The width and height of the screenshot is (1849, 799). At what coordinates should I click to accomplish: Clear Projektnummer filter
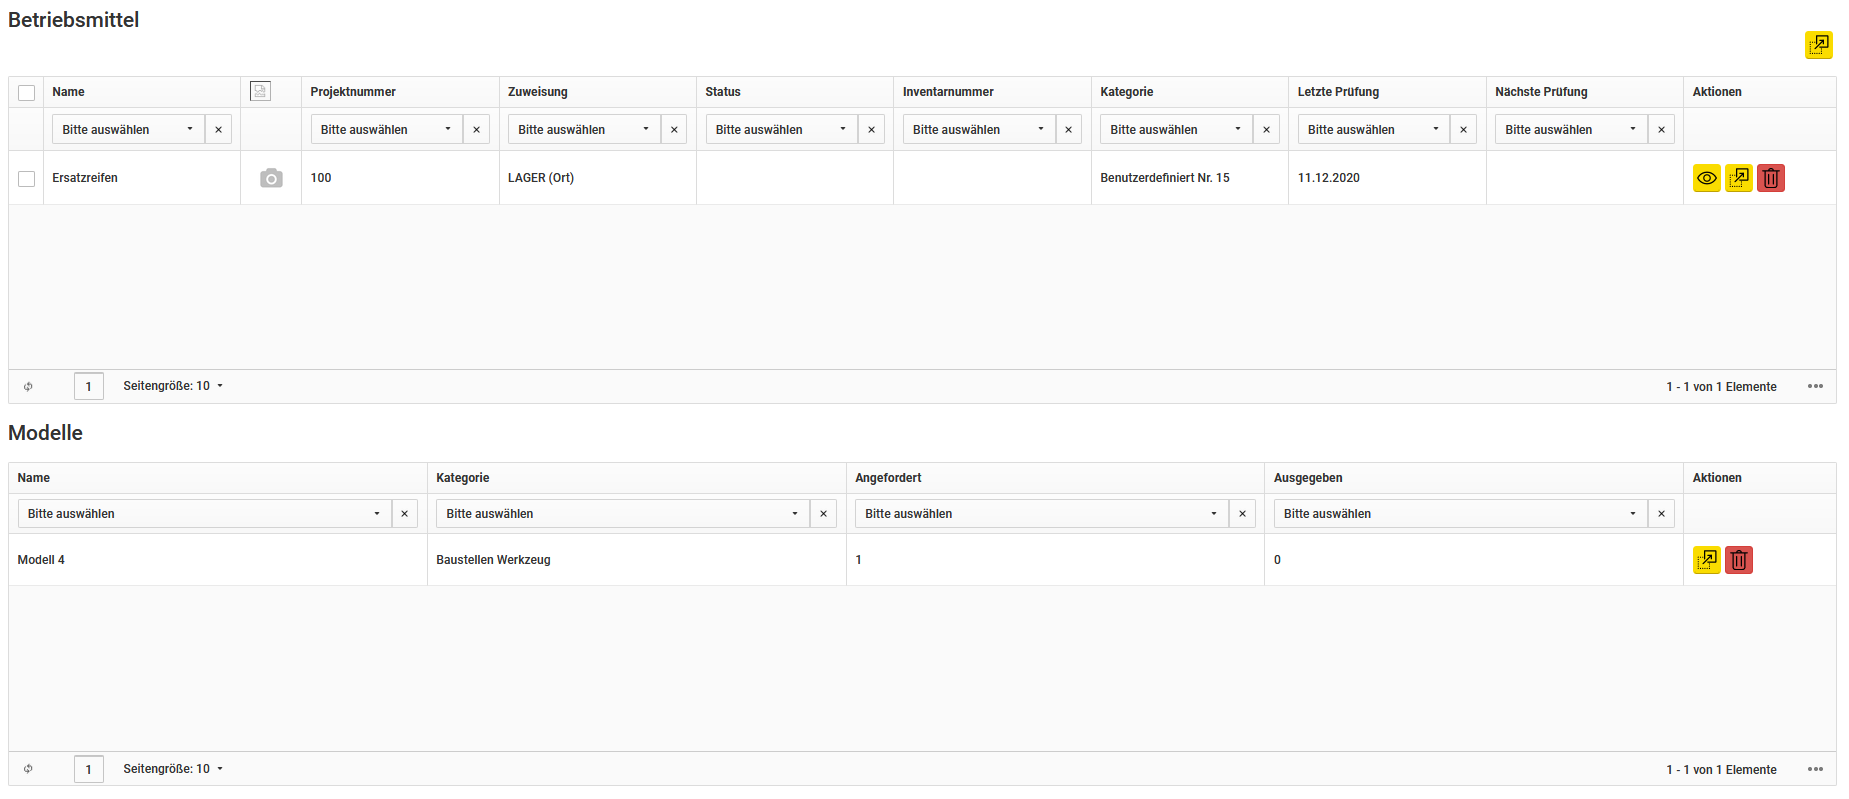pos(477,130)
